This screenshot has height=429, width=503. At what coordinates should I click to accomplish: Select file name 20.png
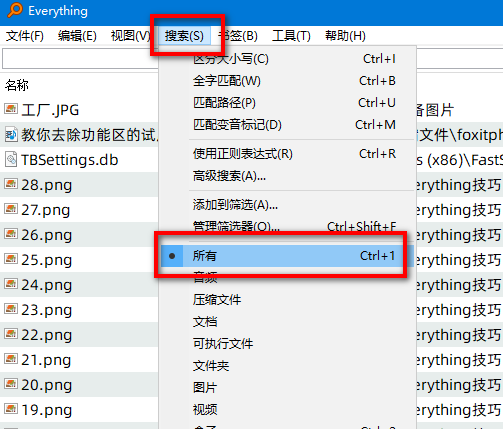tap(47, 385)
